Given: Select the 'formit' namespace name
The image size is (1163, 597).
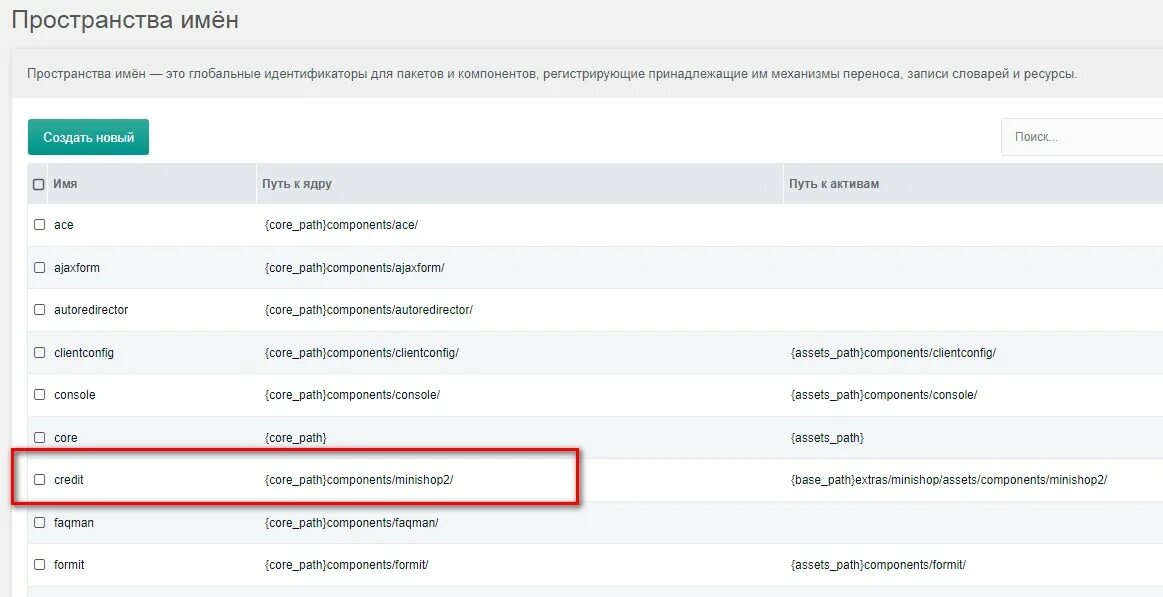Looking at the screenshot, I should 69,565.
